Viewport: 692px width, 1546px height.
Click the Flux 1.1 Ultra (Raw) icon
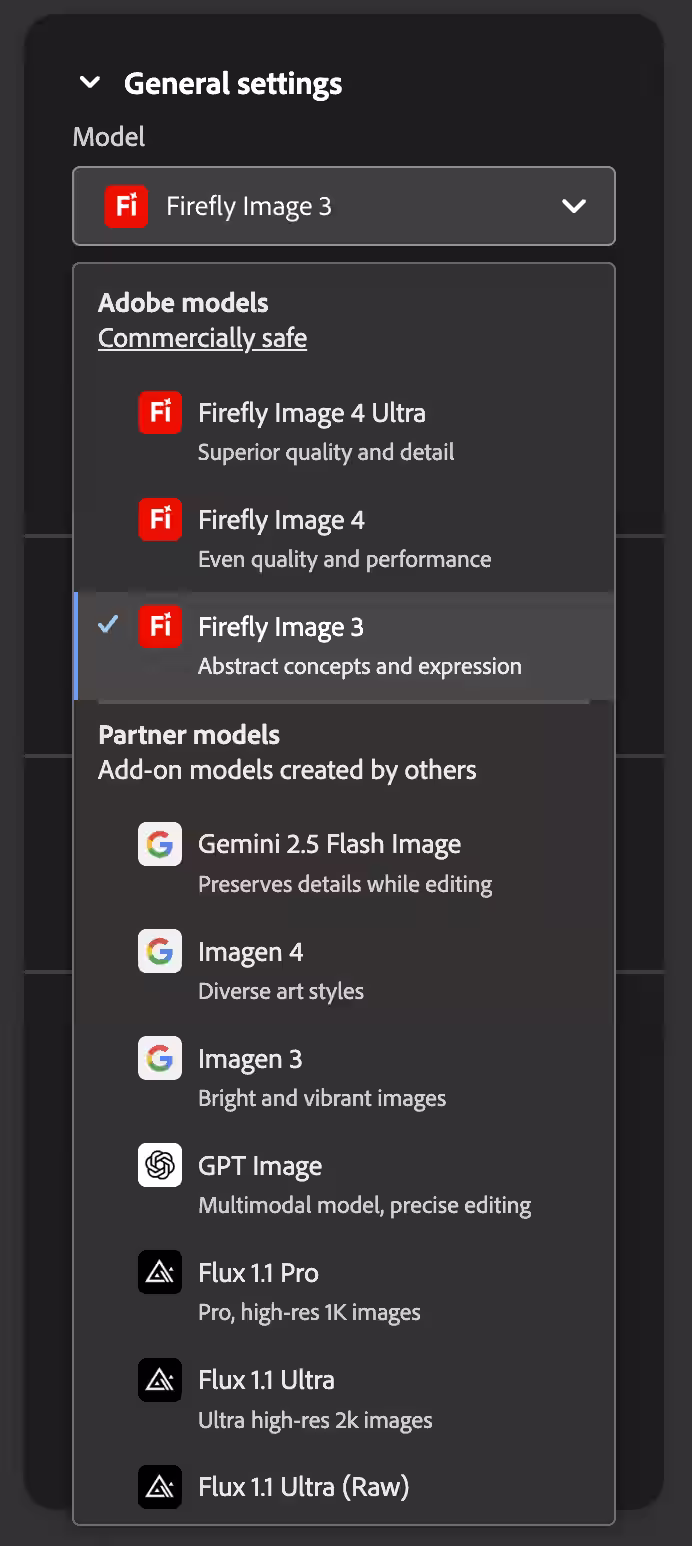[x=160, y=1487]
